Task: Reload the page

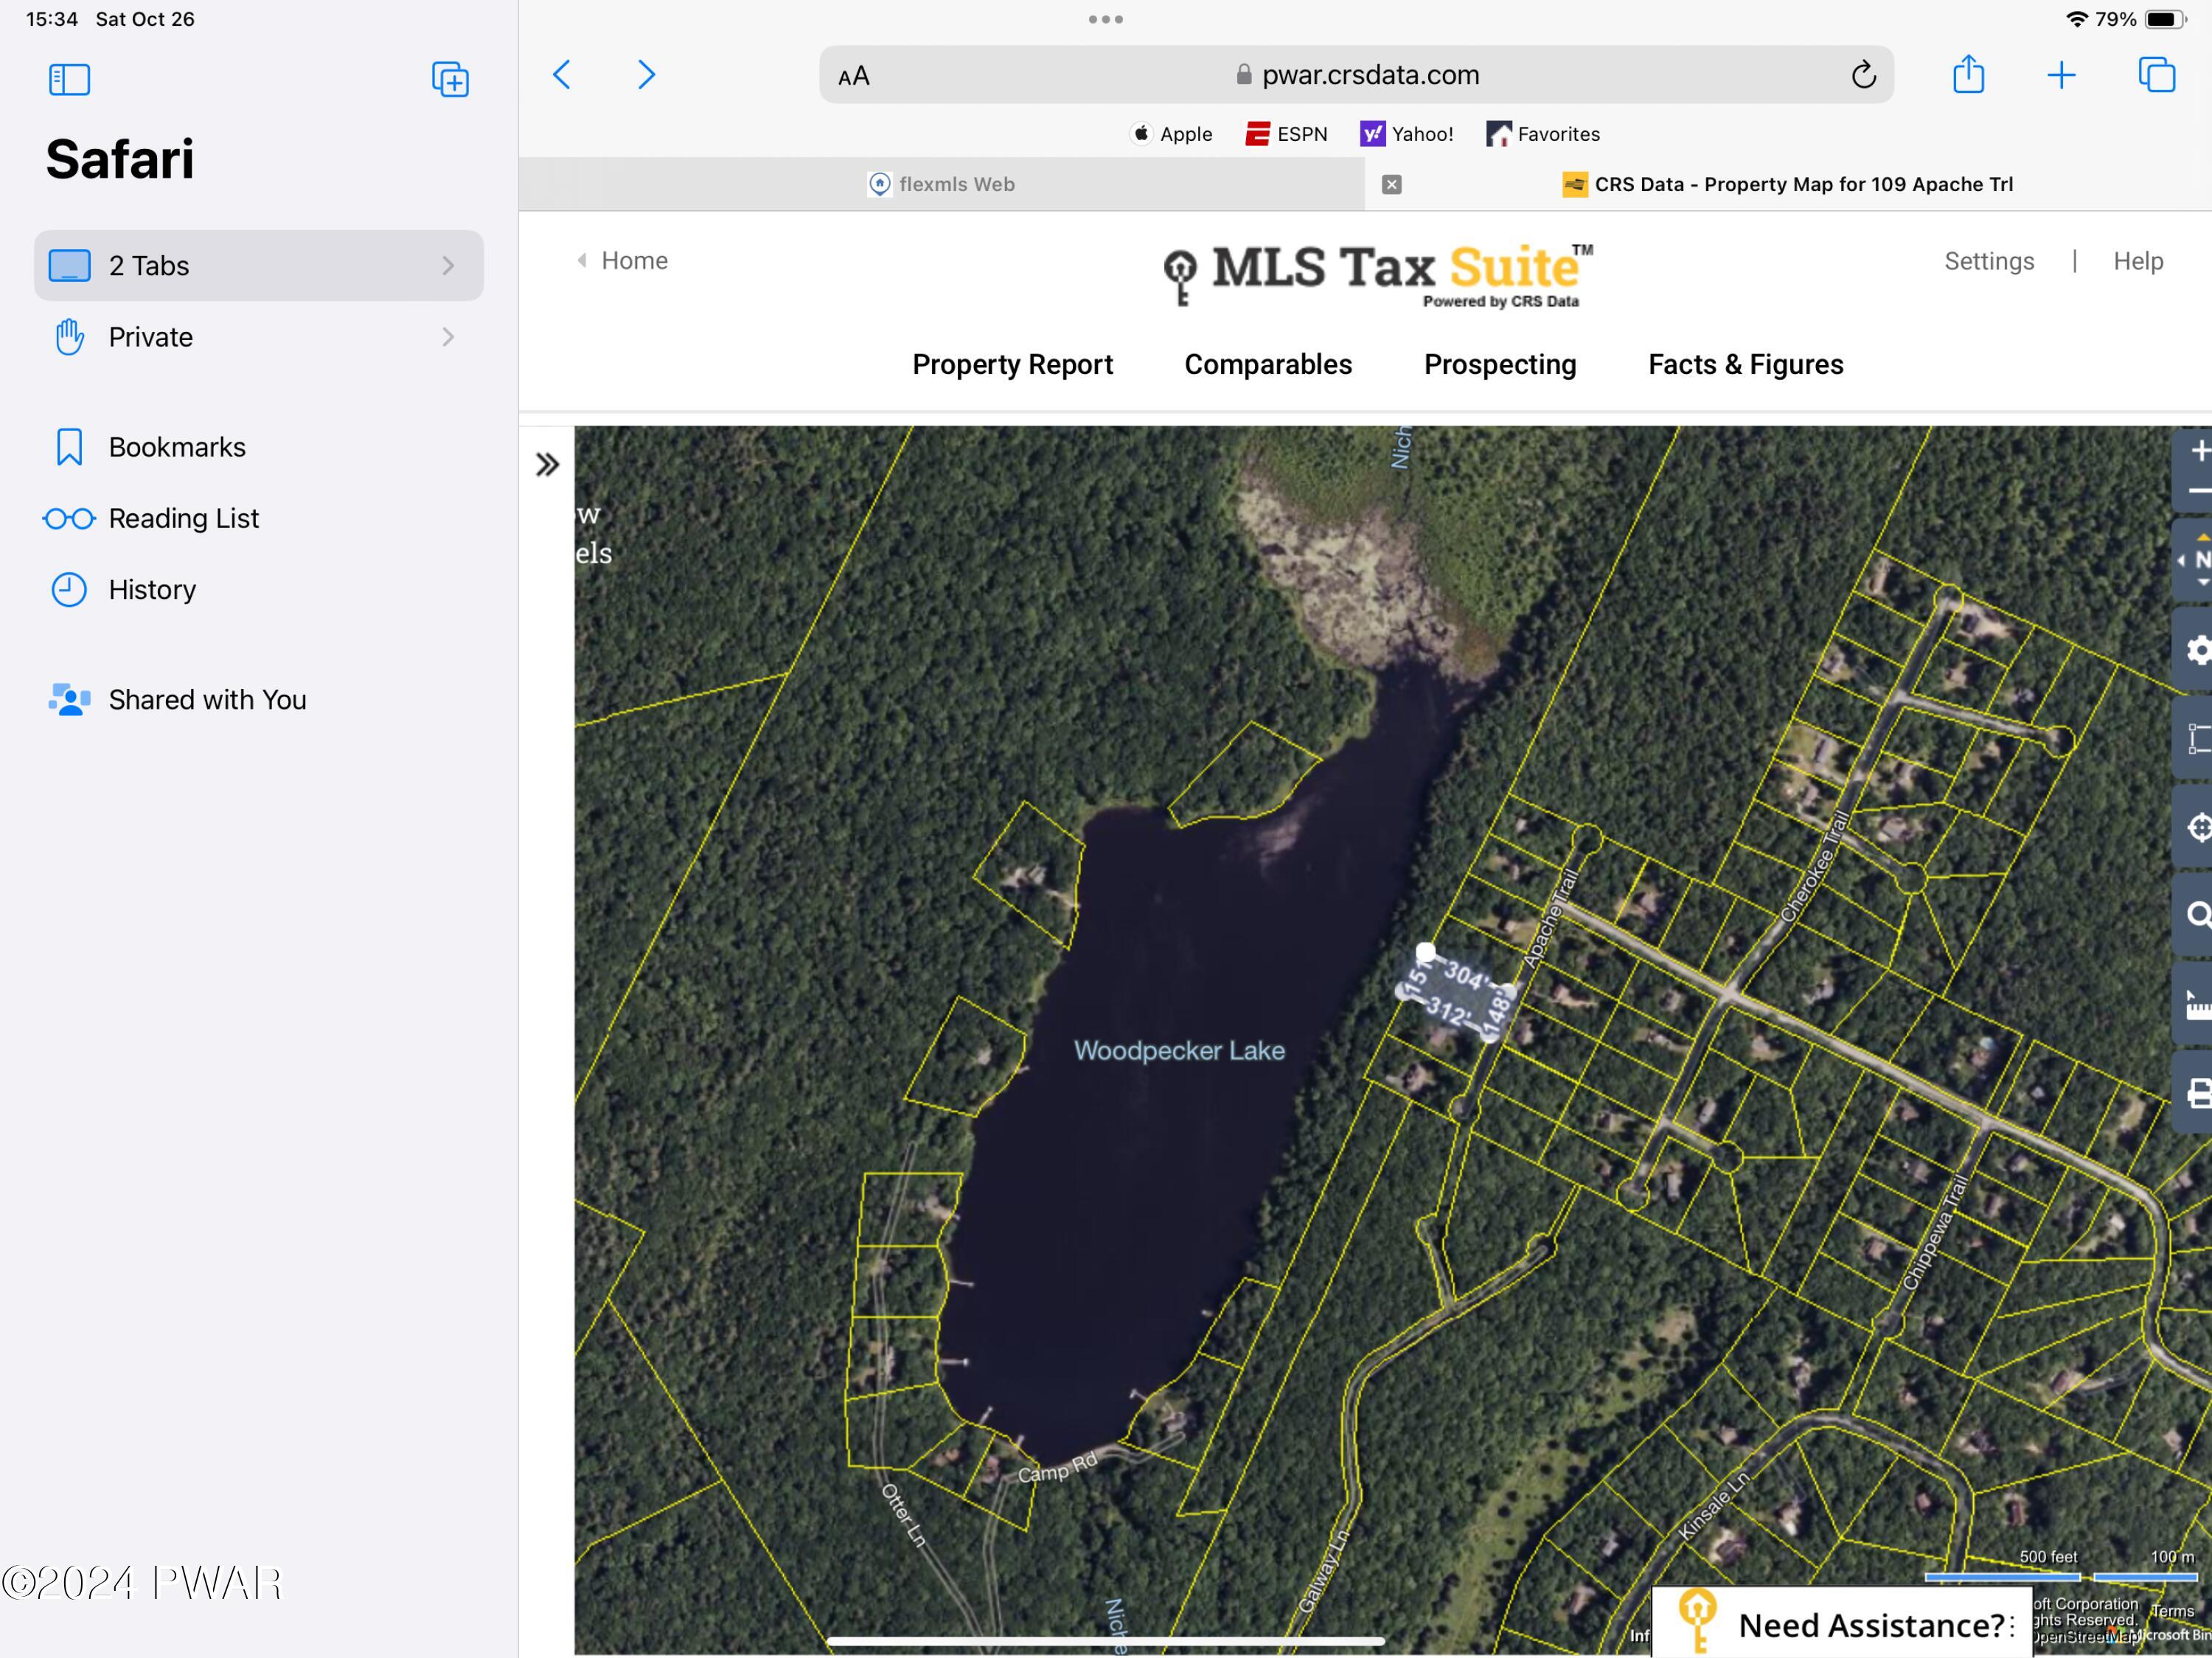Action: (x=1863, y=75)
